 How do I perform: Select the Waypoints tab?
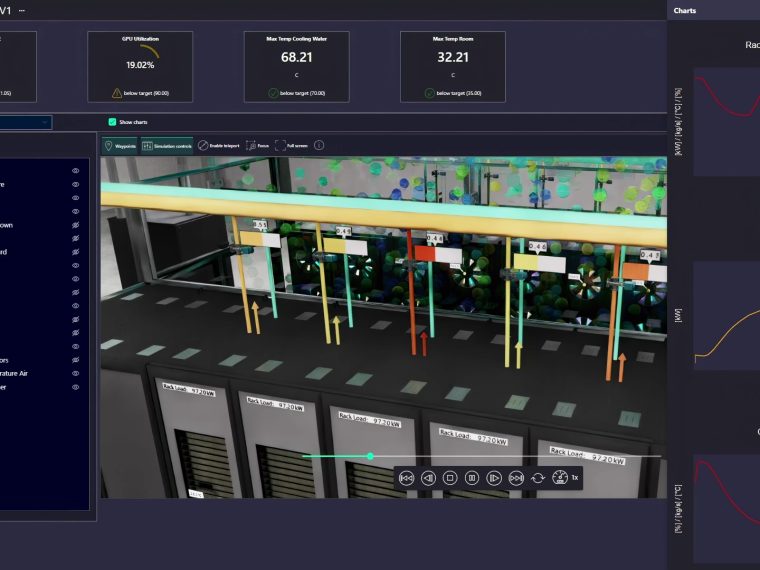(x=120, y=145)
